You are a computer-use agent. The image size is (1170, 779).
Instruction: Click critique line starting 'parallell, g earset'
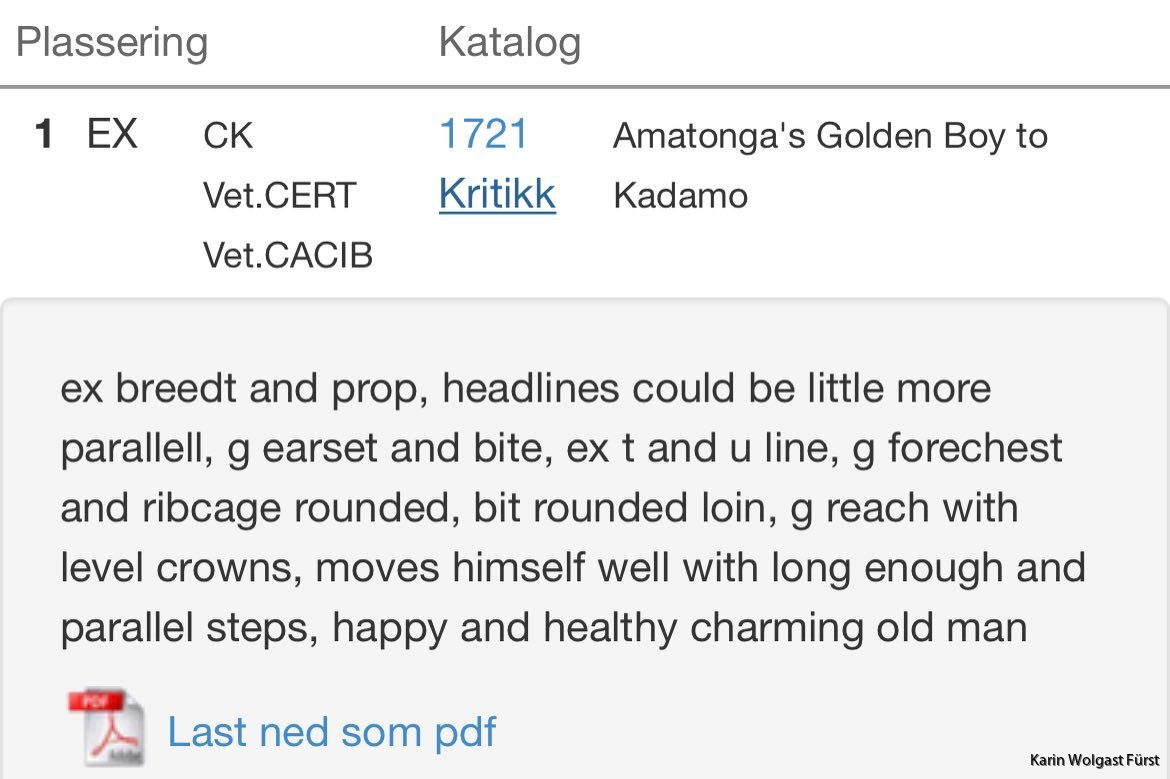coord(560,448)
